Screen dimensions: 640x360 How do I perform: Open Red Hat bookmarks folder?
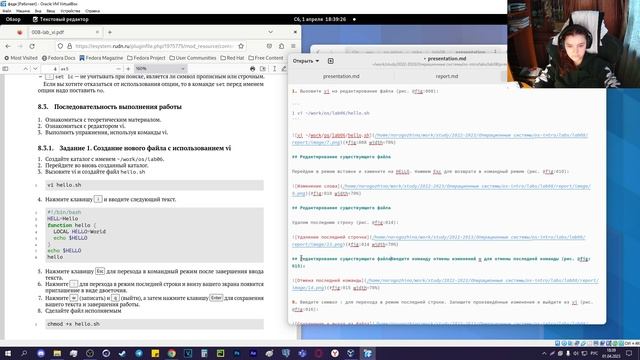232,58
